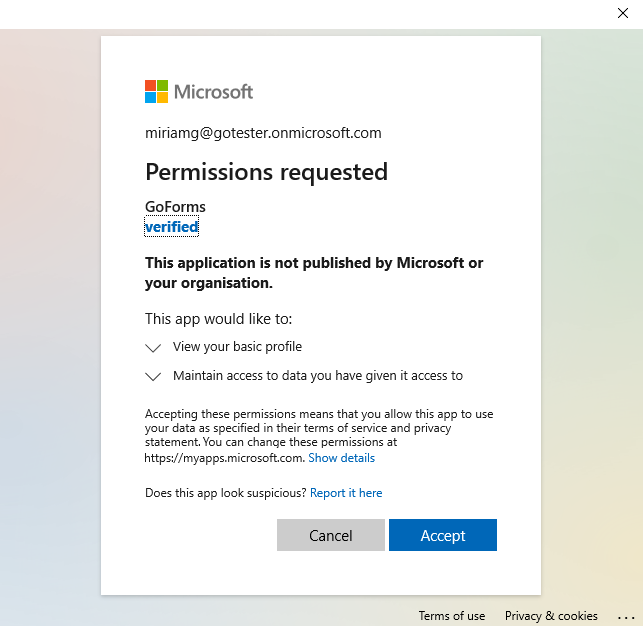Open the verified publisher link under GoForms
643x626 pixels.
tap(171, 227)
